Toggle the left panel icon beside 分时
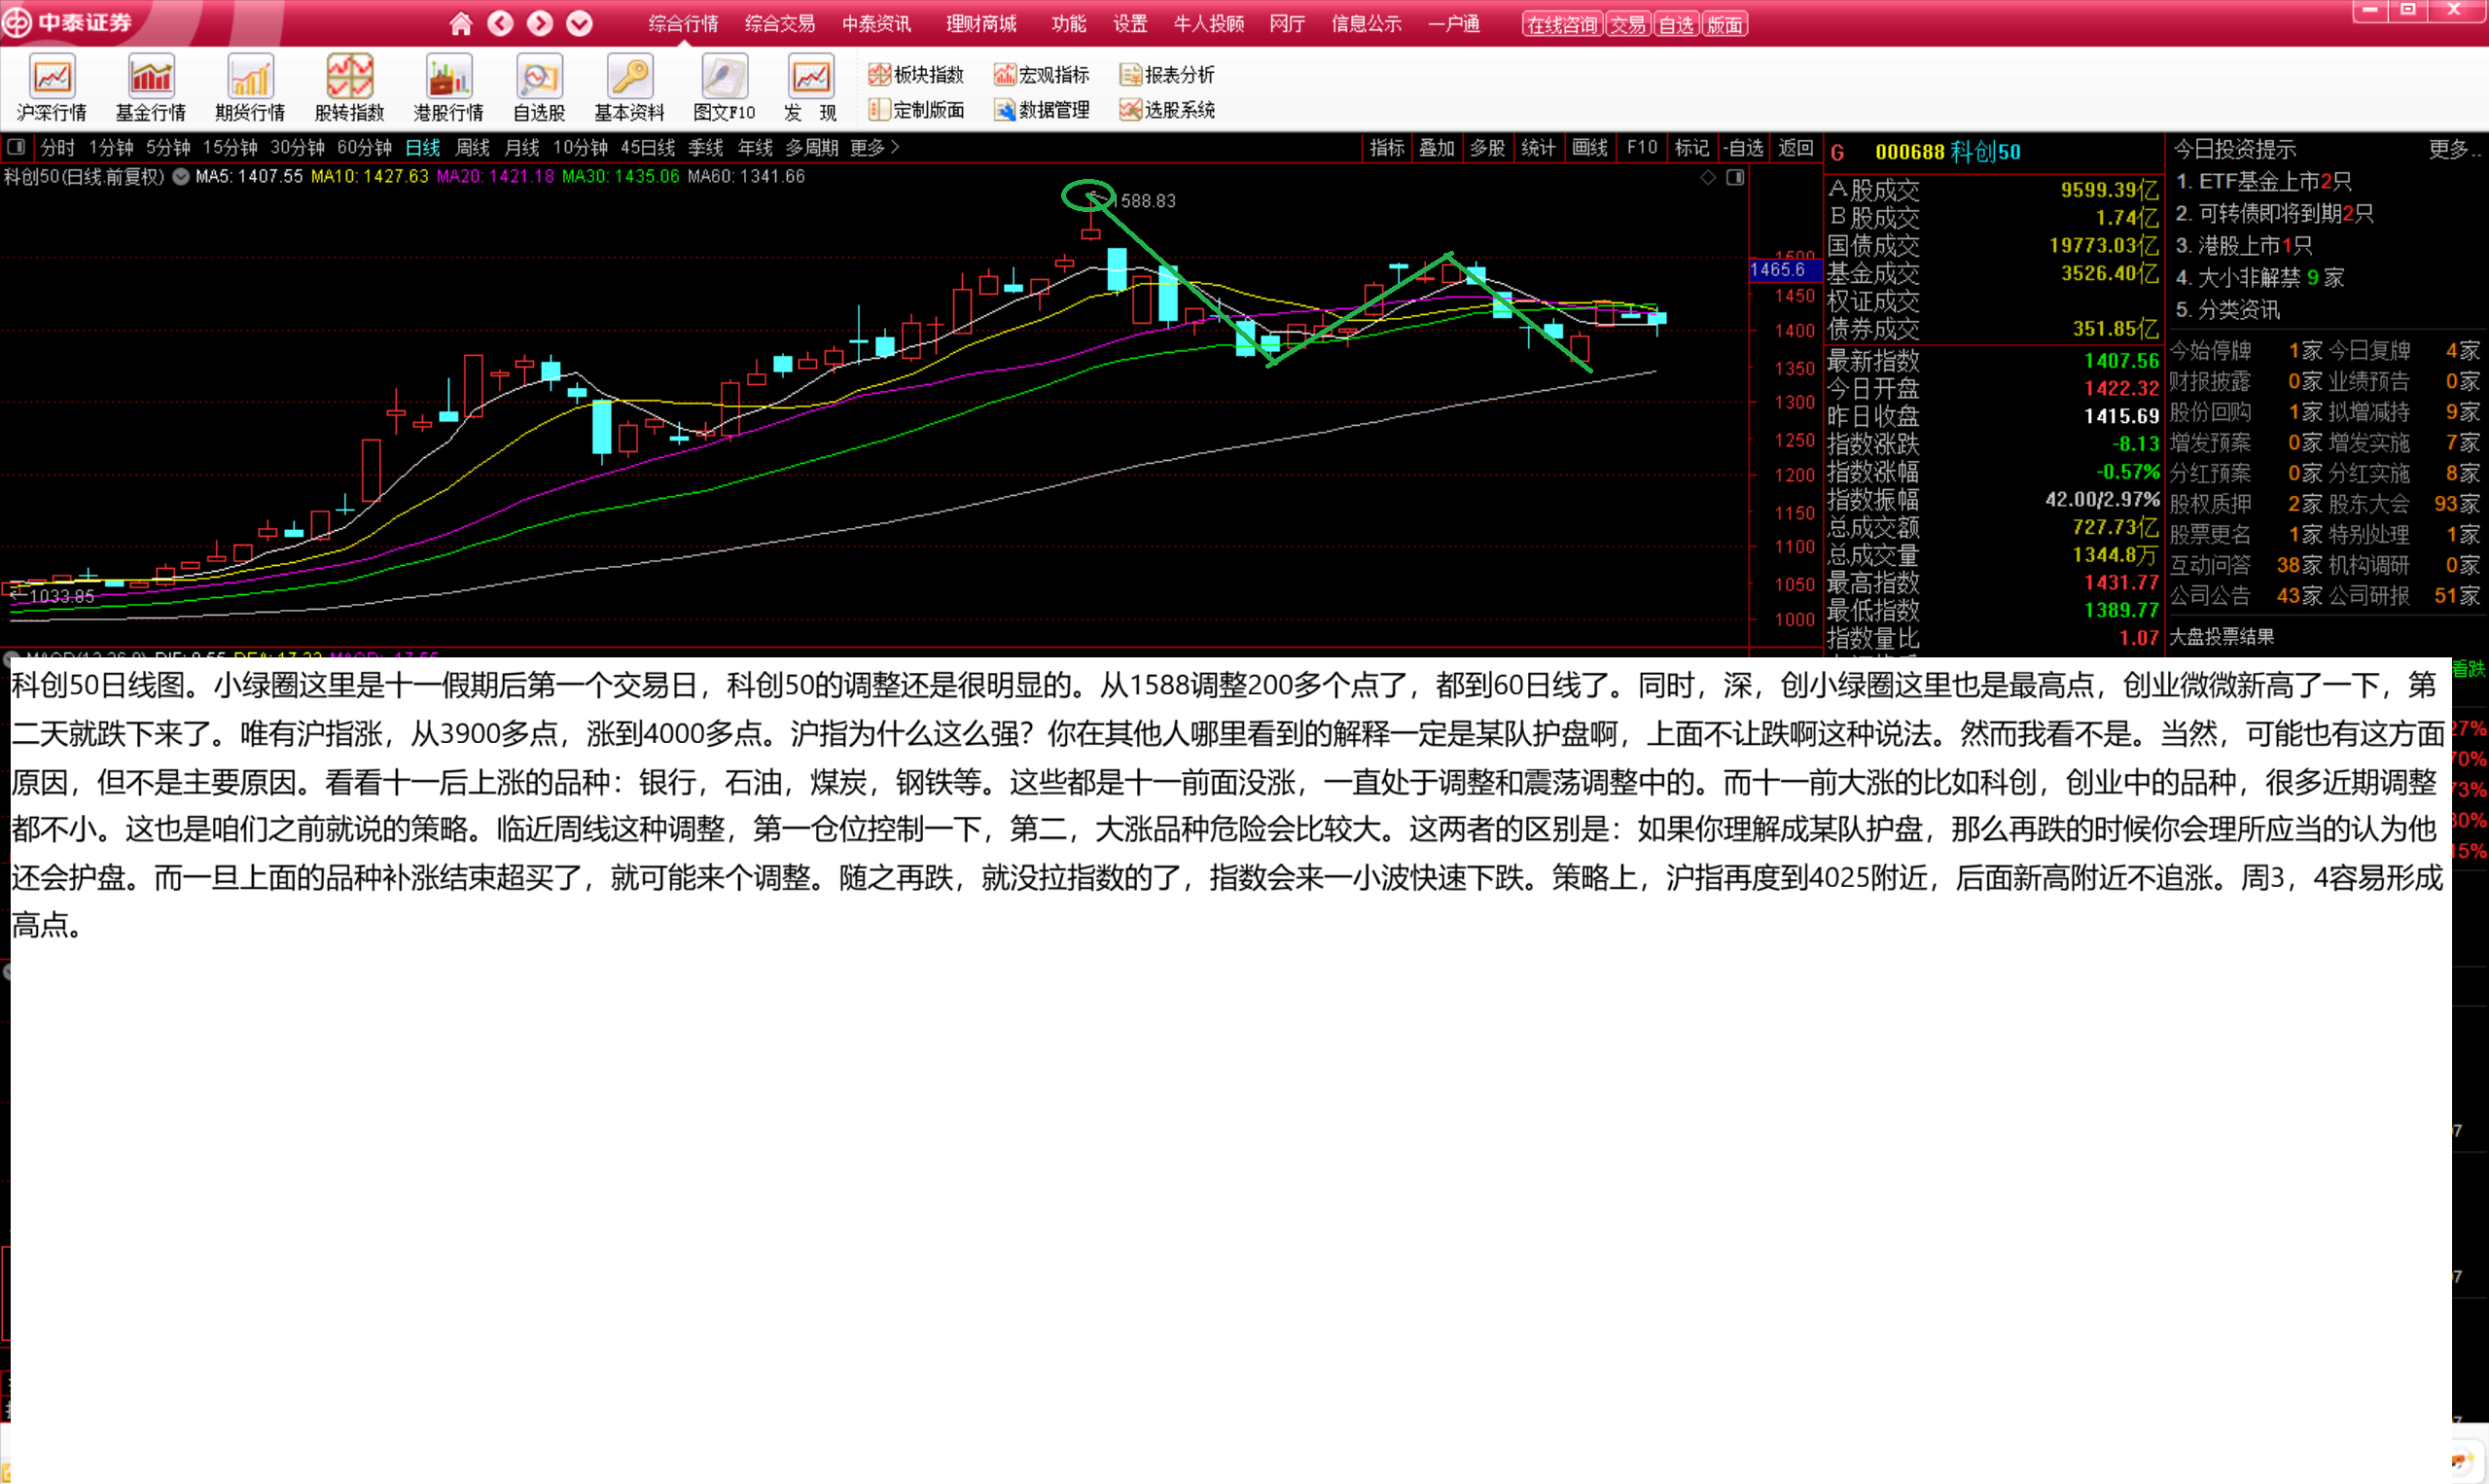2489x1484 pixels. [x=15, y=147]
